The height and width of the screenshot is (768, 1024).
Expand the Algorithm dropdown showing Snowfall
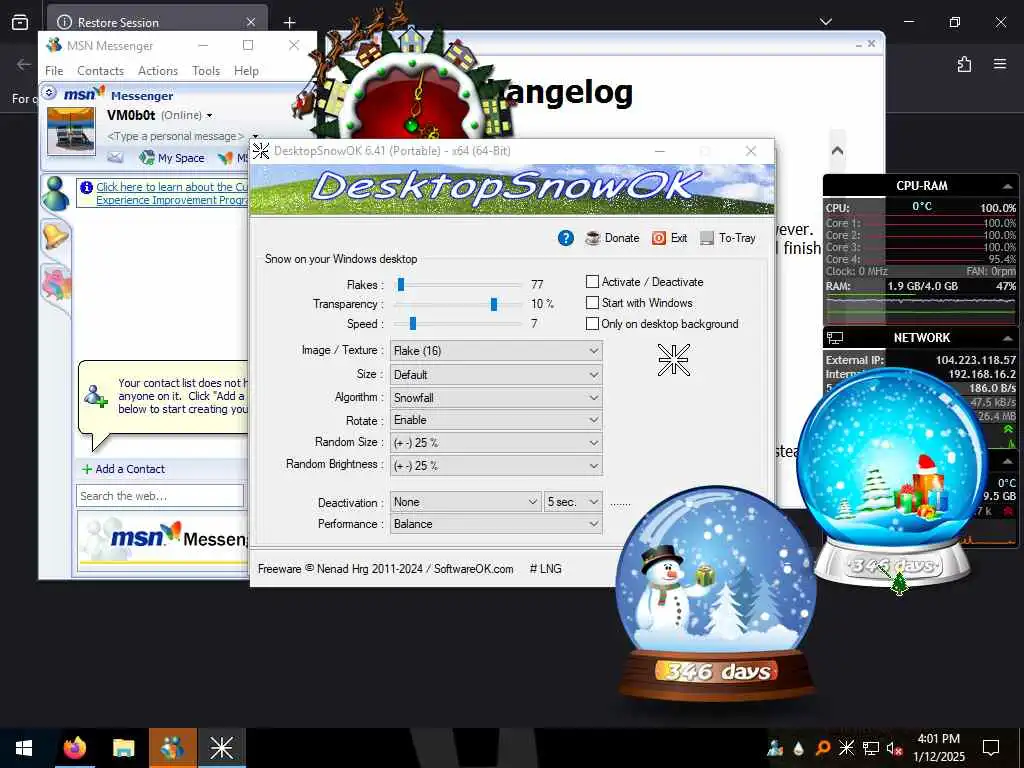tap(496, 398)
